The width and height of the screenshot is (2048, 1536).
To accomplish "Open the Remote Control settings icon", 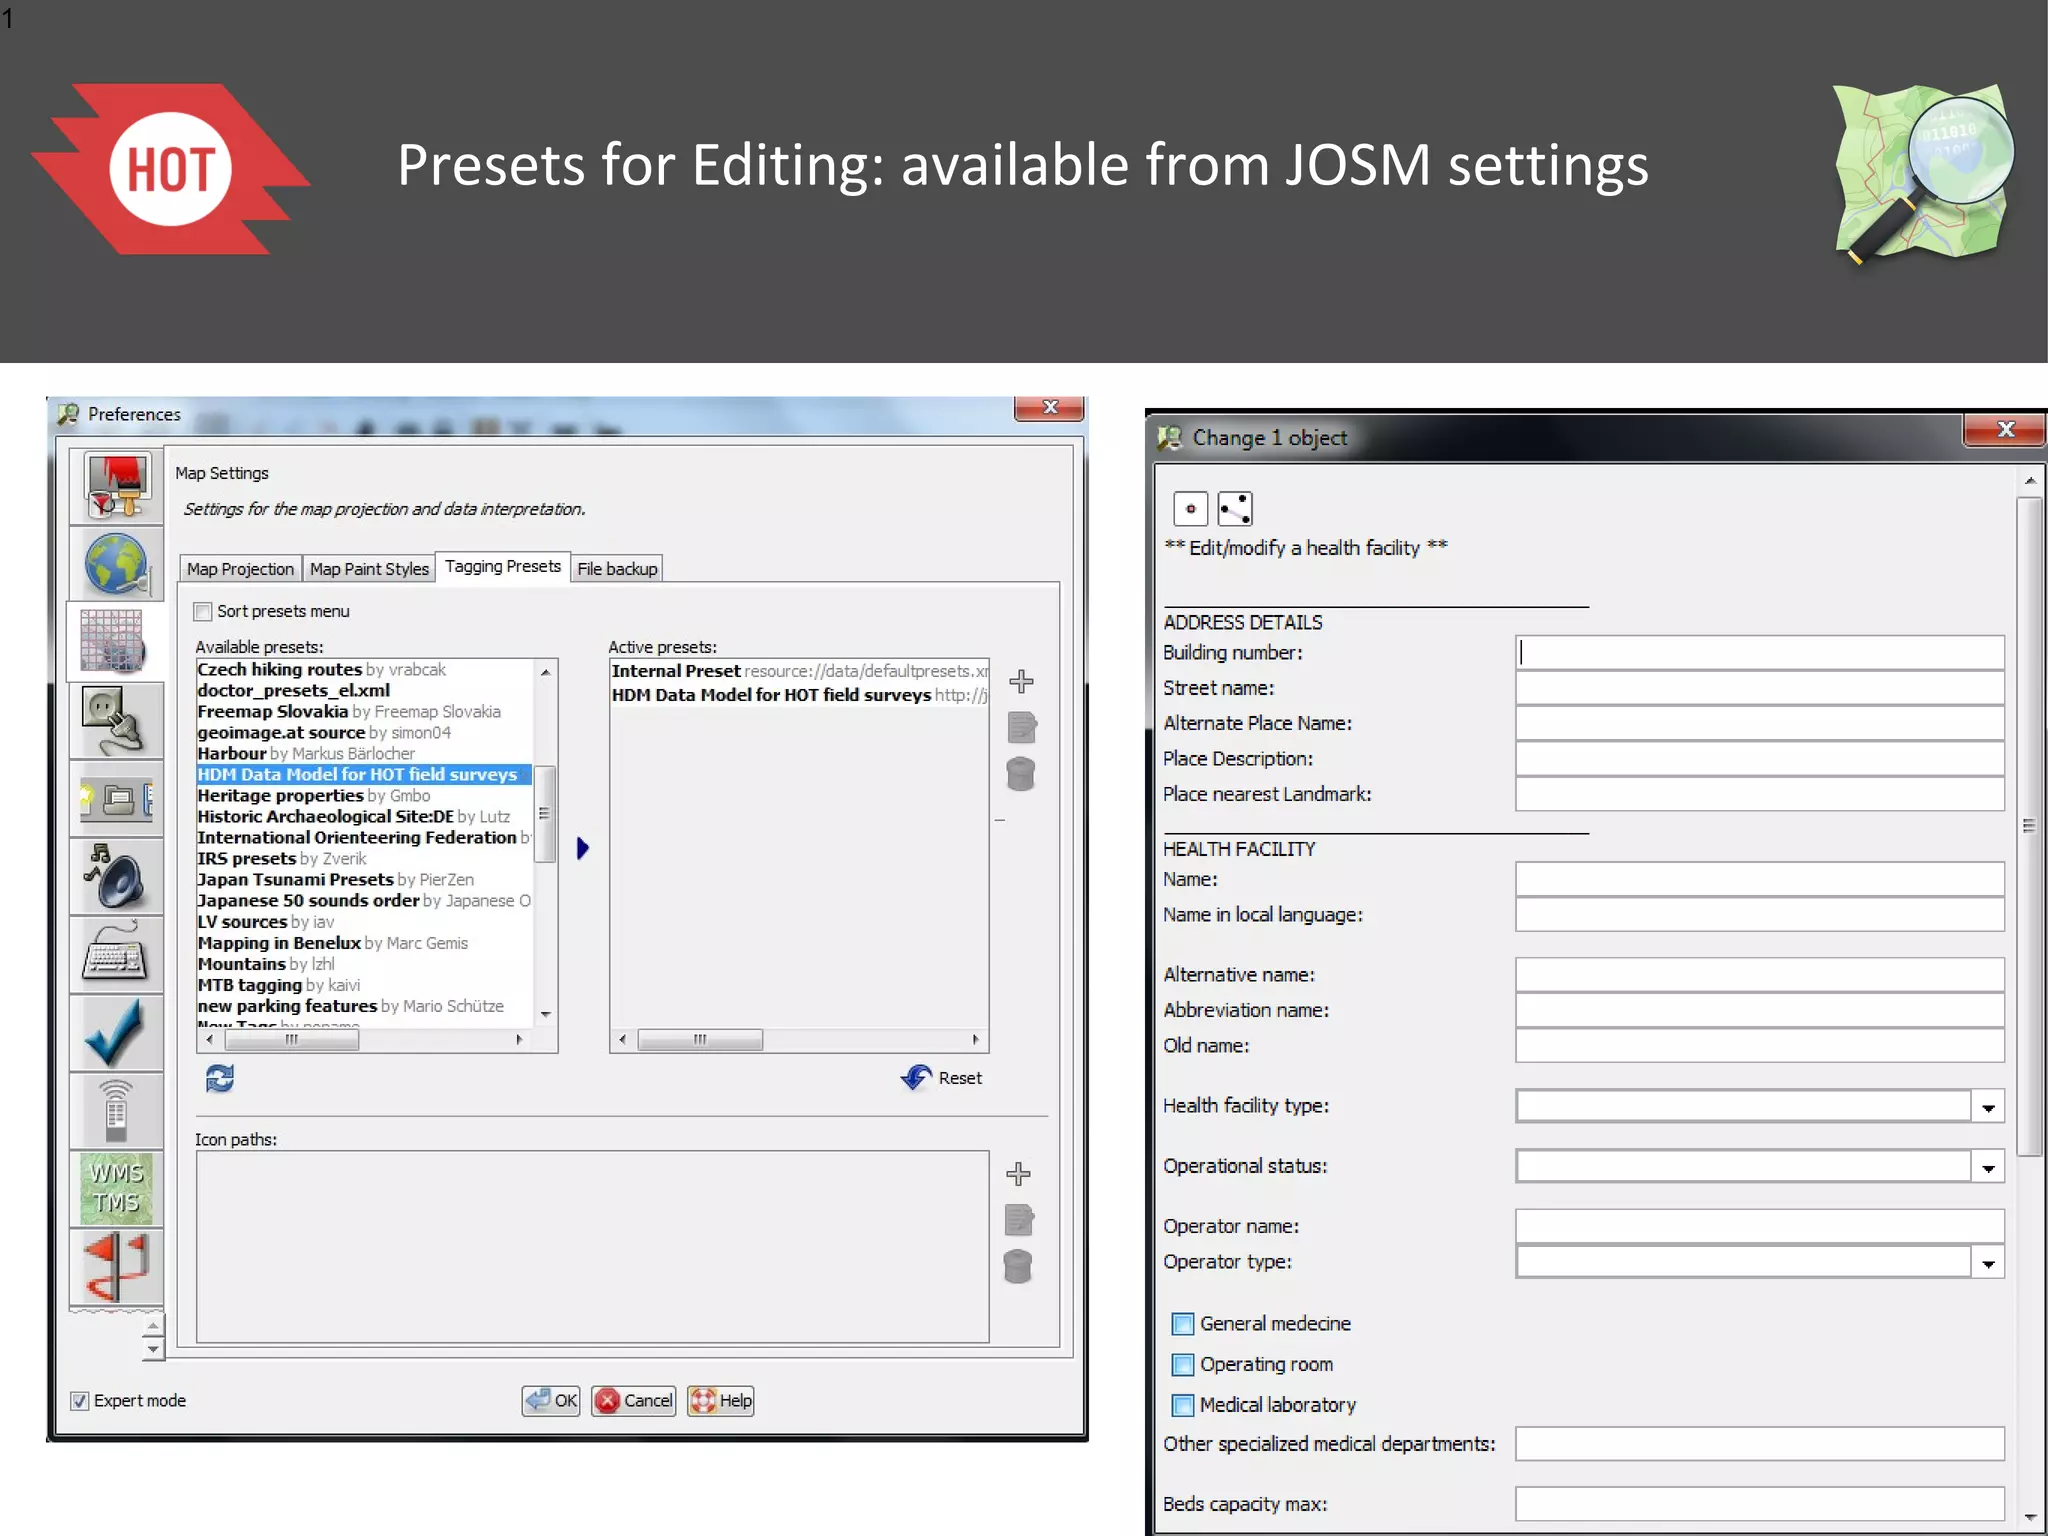I will pos(117,1111).
